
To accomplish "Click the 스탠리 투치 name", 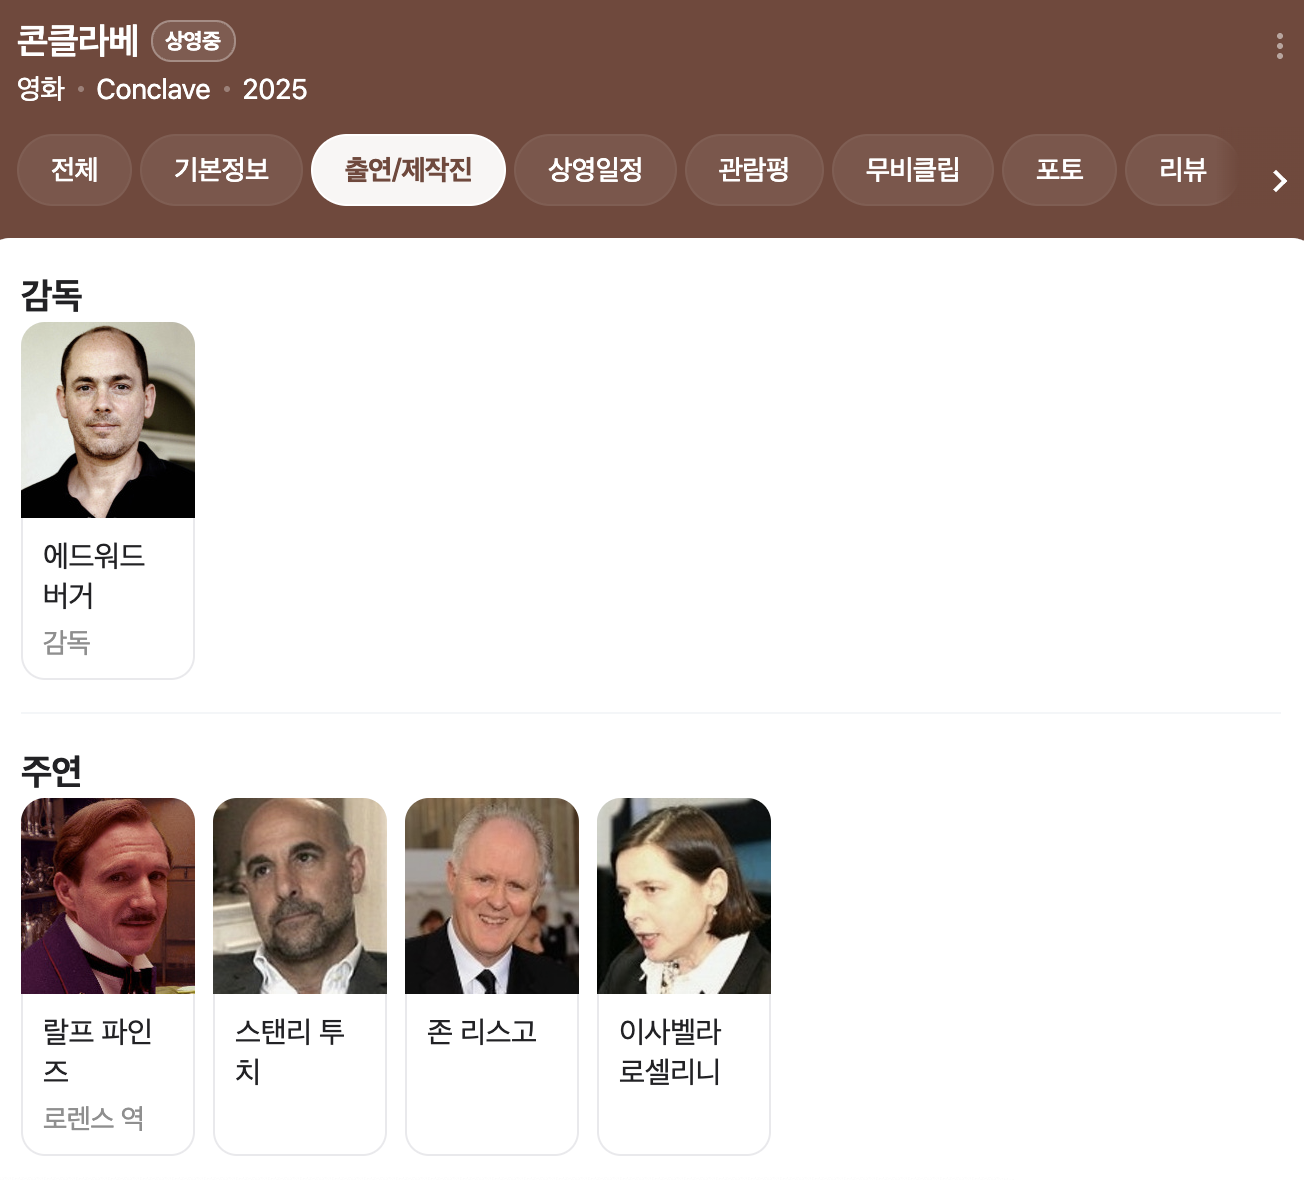I will pos(290,1051).
